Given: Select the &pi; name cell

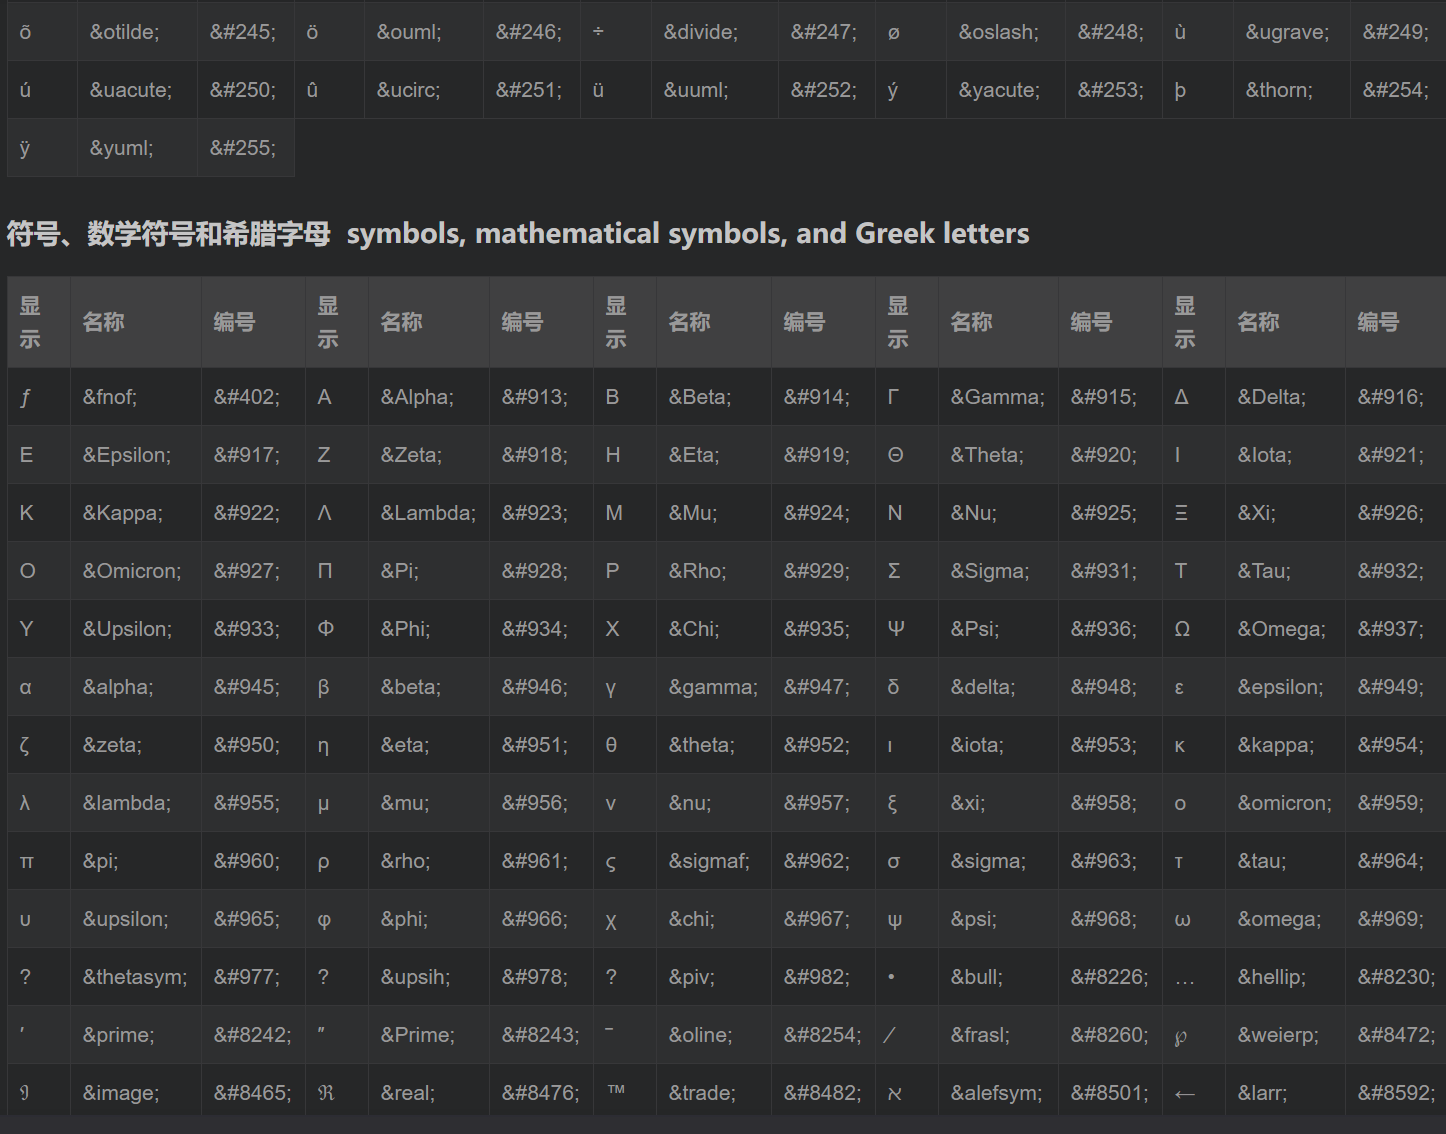Looking at the screenshot, I should pos(136,861).
